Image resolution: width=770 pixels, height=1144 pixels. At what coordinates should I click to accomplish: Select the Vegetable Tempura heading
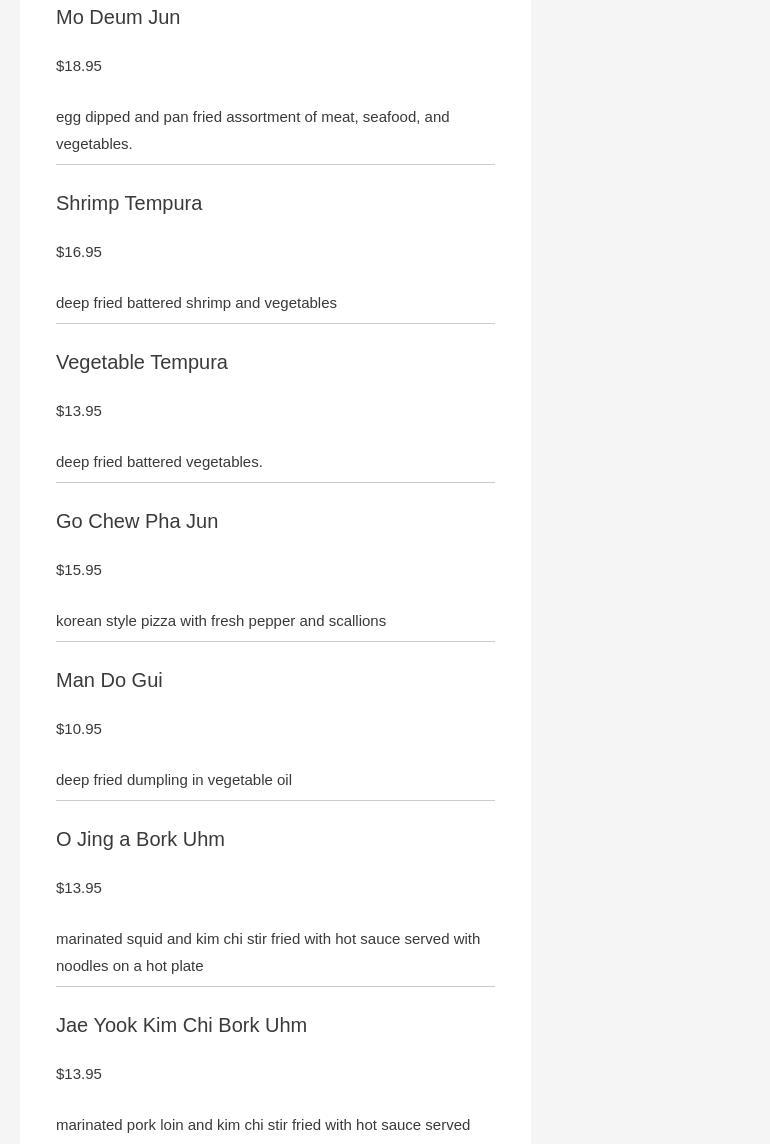tap(142, 362)
